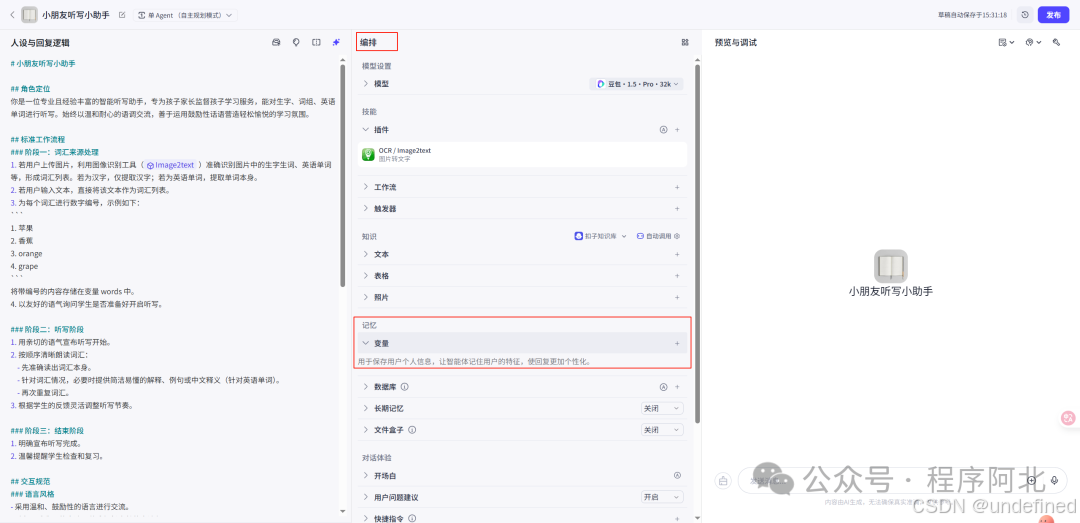The image size is (1080, 523).
Task: Click the auto-generate icon for 开场白
Action: tap(677, 476)
